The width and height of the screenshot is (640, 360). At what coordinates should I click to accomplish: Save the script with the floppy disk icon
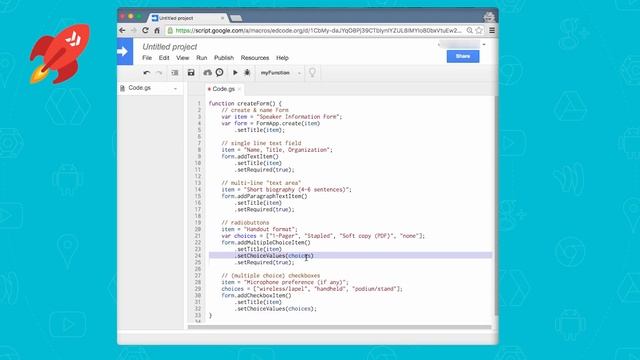click(x=191, y=73)
